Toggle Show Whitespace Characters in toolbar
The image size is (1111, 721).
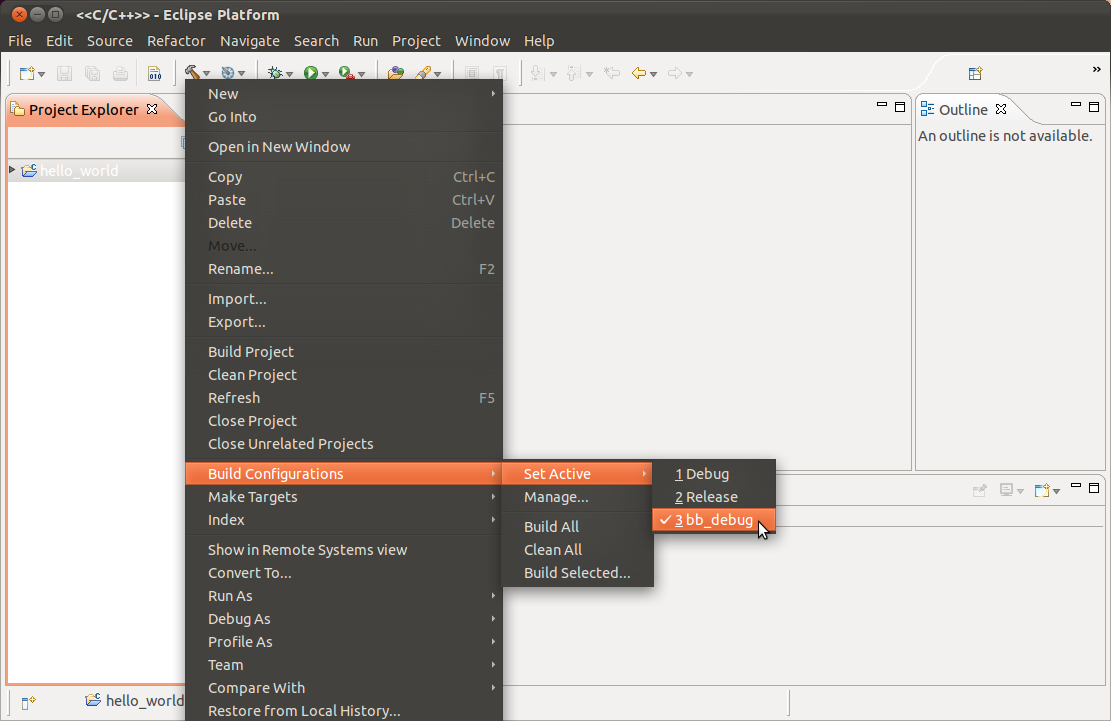[x=500, y=73]
